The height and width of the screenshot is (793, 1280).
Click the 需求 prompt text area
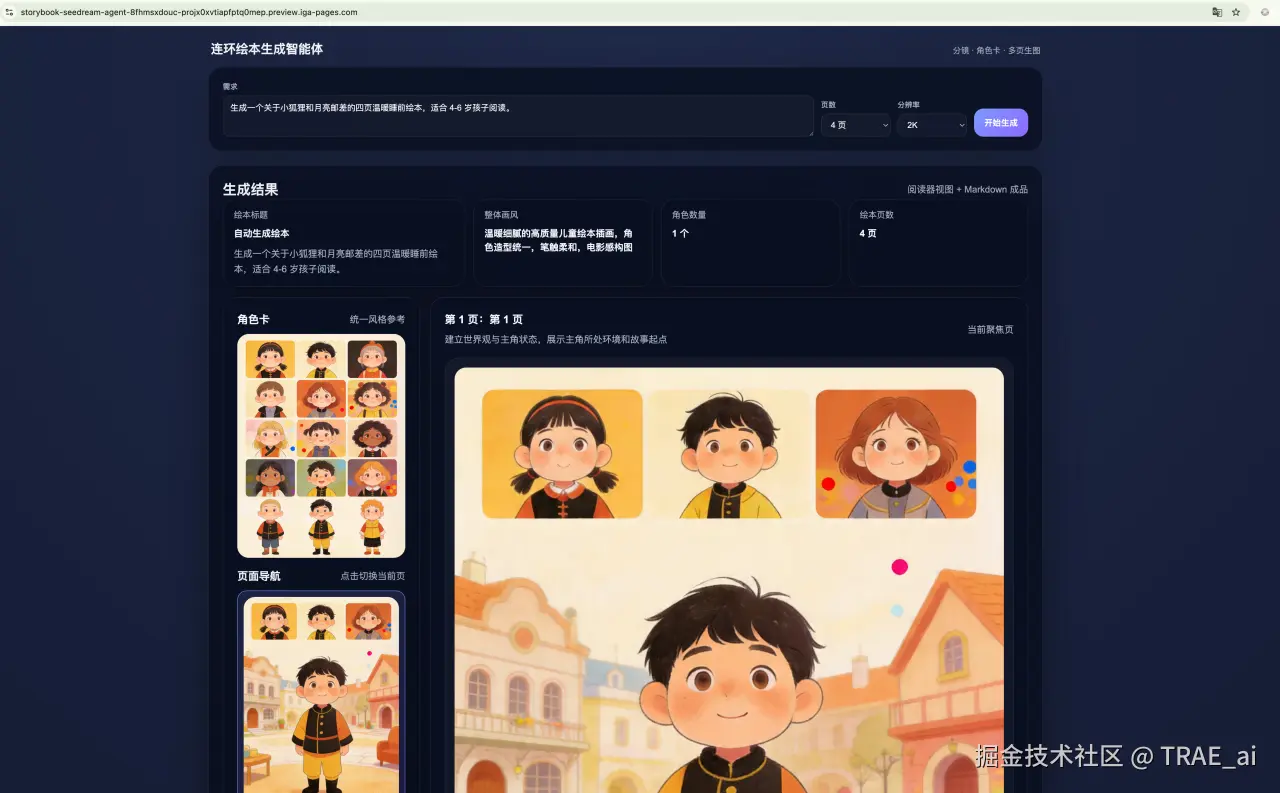tap(518, 116)
